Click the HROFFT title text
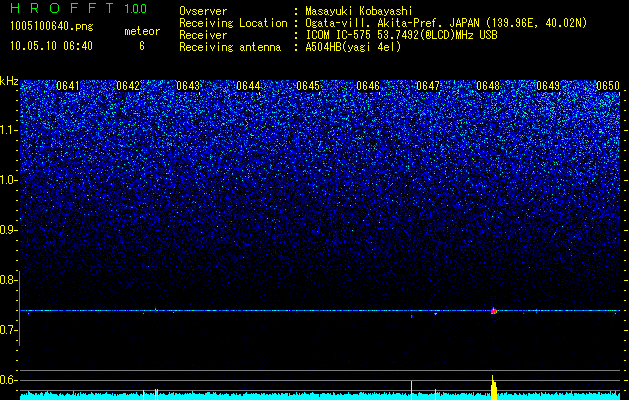This screenshot has height=400, width=629. 63,8
